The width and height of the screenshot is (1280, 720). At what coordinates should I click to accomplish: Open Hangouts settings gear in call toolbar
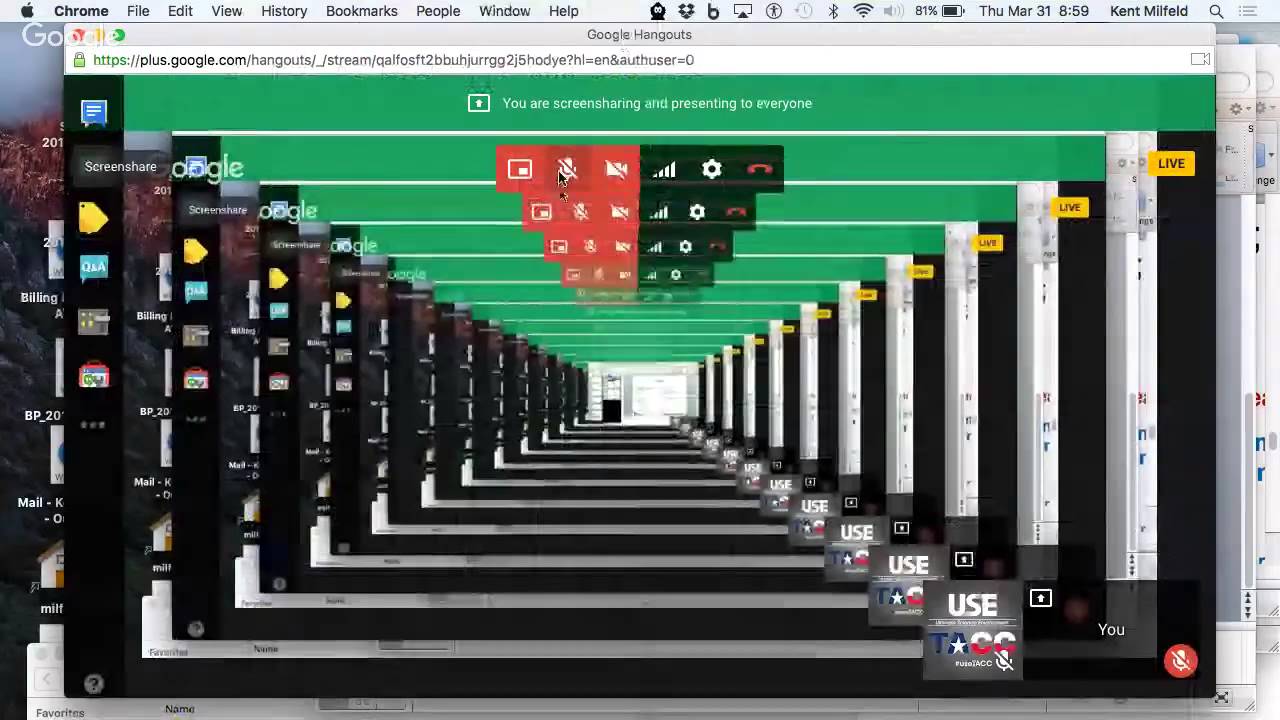711,170
